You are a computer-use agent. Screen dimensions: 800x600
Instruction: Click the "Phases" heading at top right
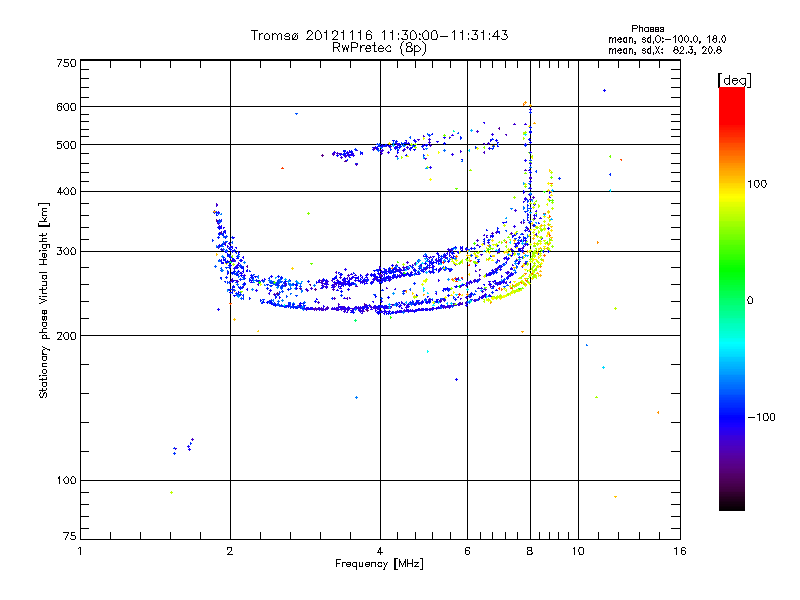point(647,29)
